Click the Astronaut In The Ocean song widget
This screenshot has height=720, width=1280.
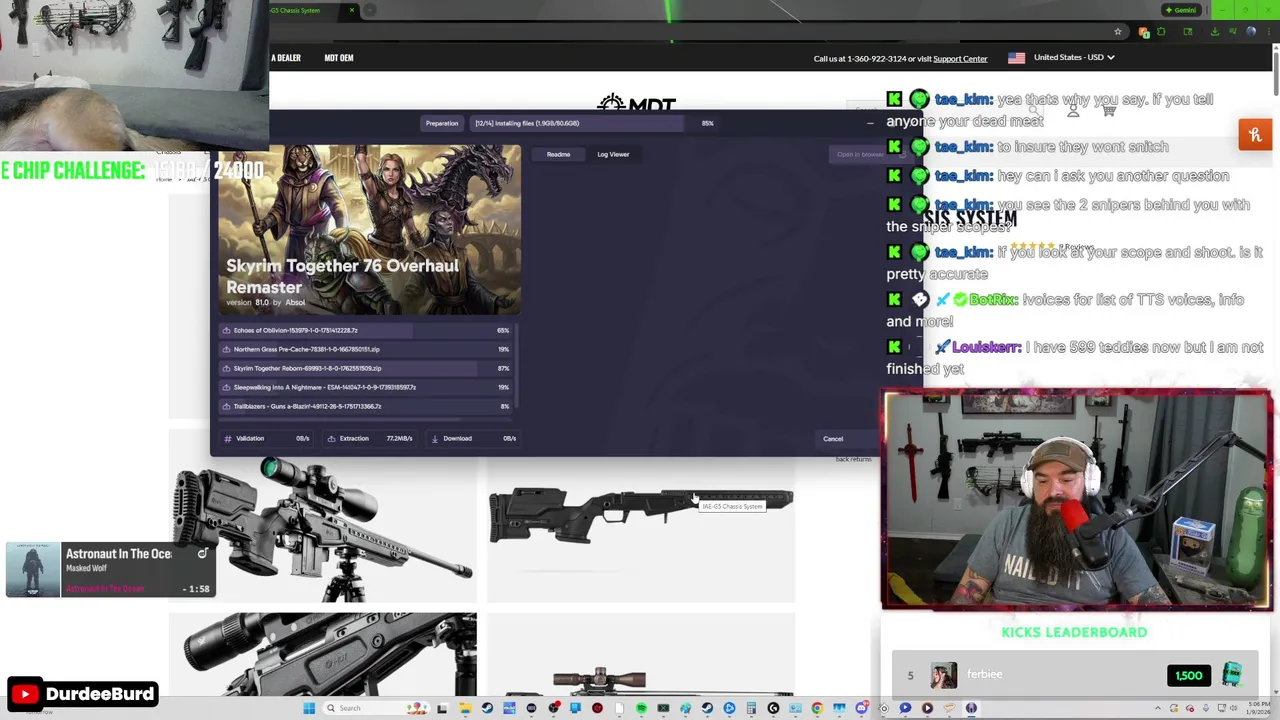(111, 570)
